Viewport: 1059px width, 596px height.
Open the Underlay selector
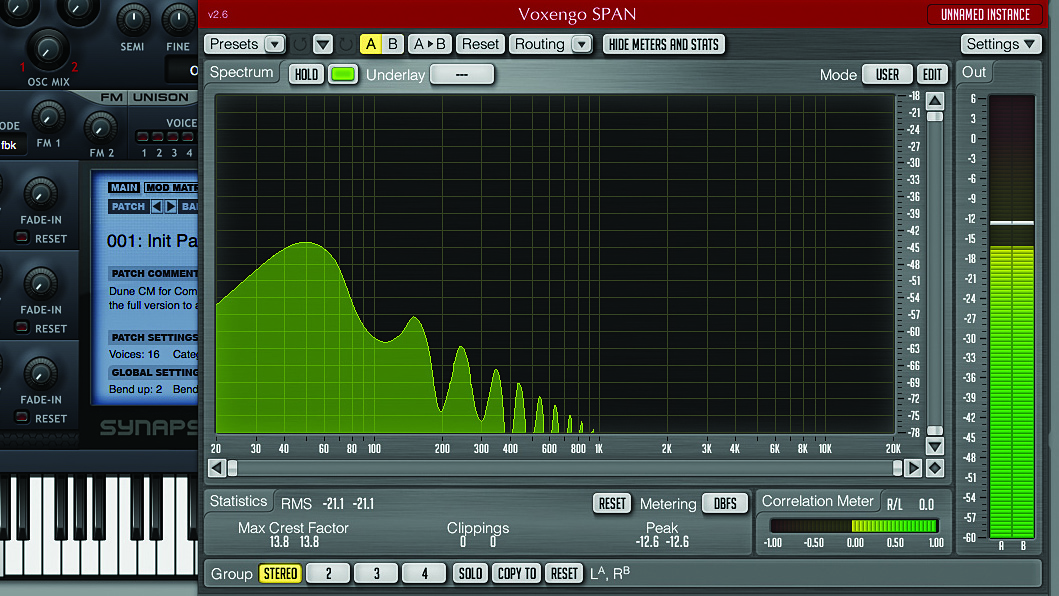pos(462,74)
